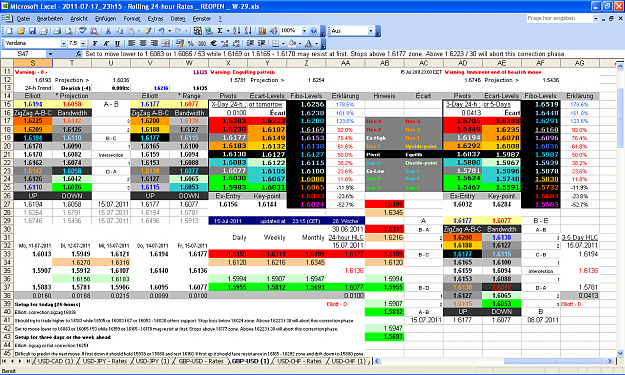
Task: Expand the Font Color dropdown arrow
Action: click(x=316, y=43)
